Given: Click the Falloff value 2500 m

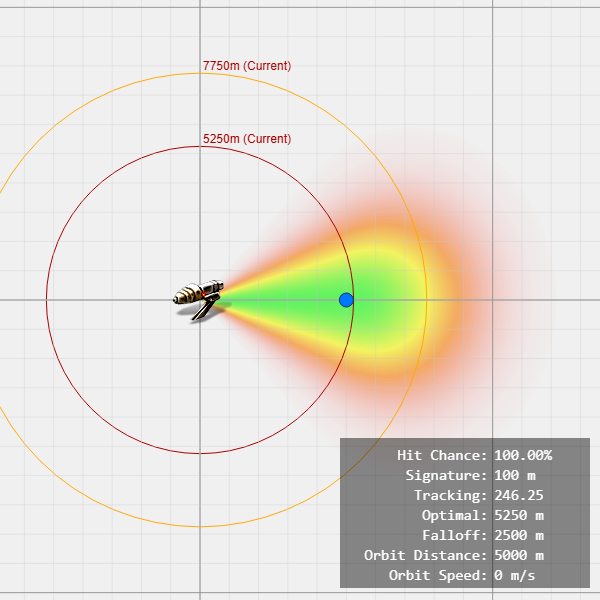Looking at the screenshot, I should pos(519,535).
